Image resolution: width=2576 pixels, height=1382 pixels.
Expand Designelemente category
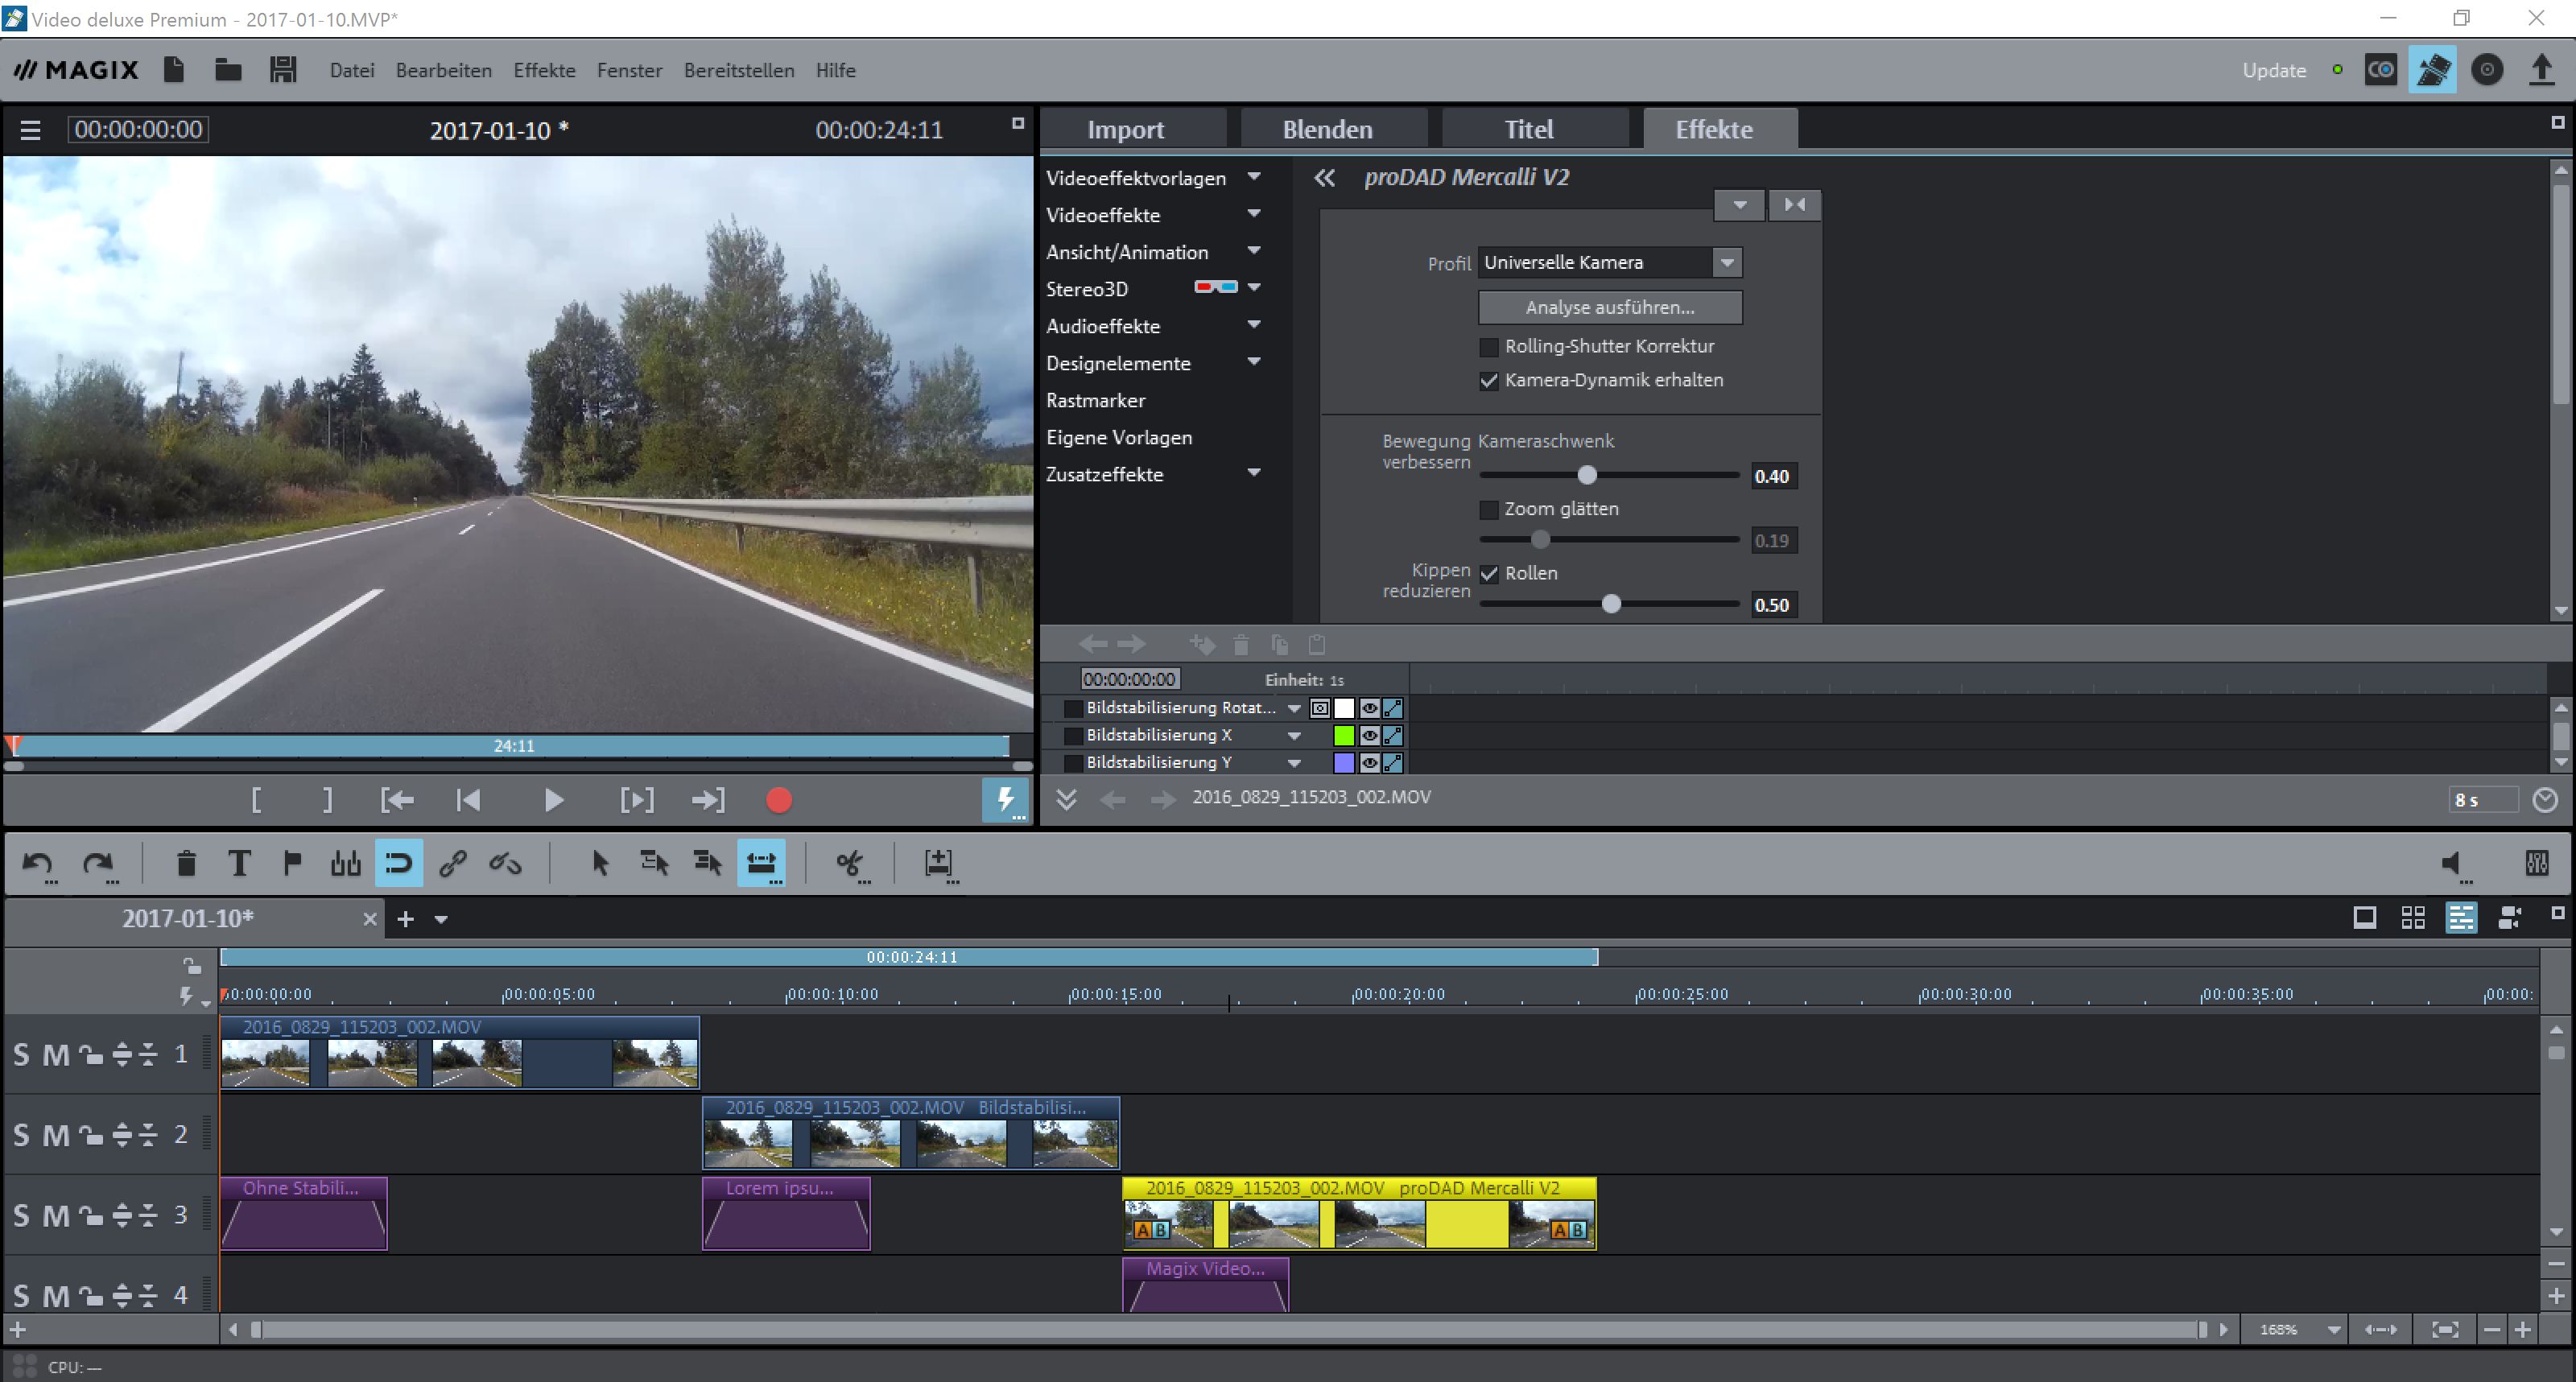click(x=1254, y=362)
